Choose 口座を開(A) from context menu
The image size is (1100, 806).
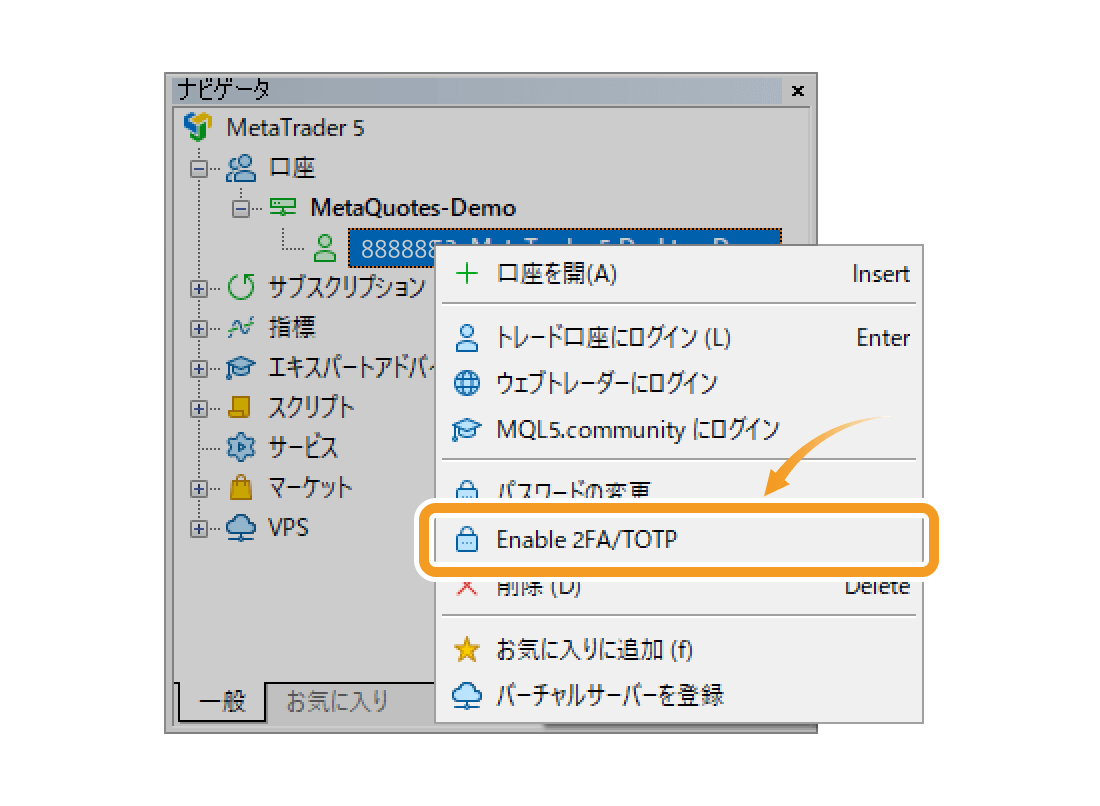[x=679, y=274]
